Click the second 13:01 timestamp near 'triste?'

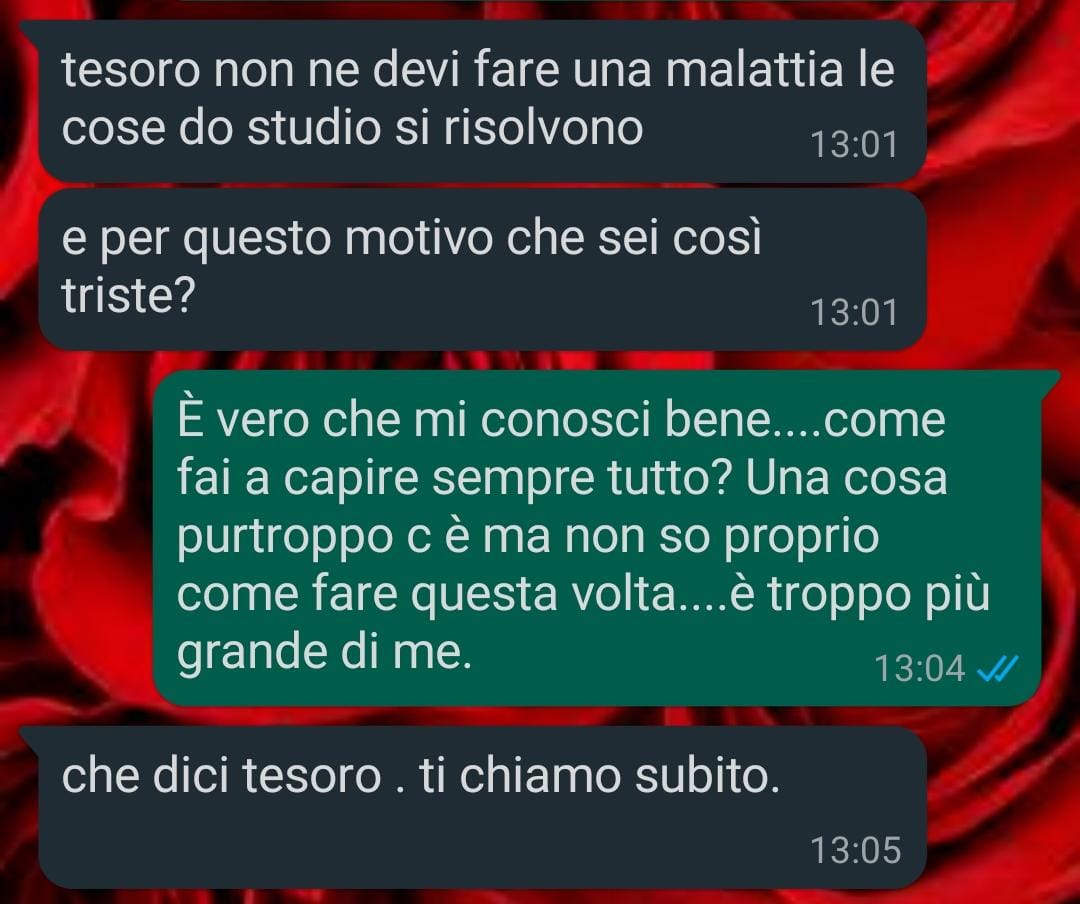click(854, 312)
